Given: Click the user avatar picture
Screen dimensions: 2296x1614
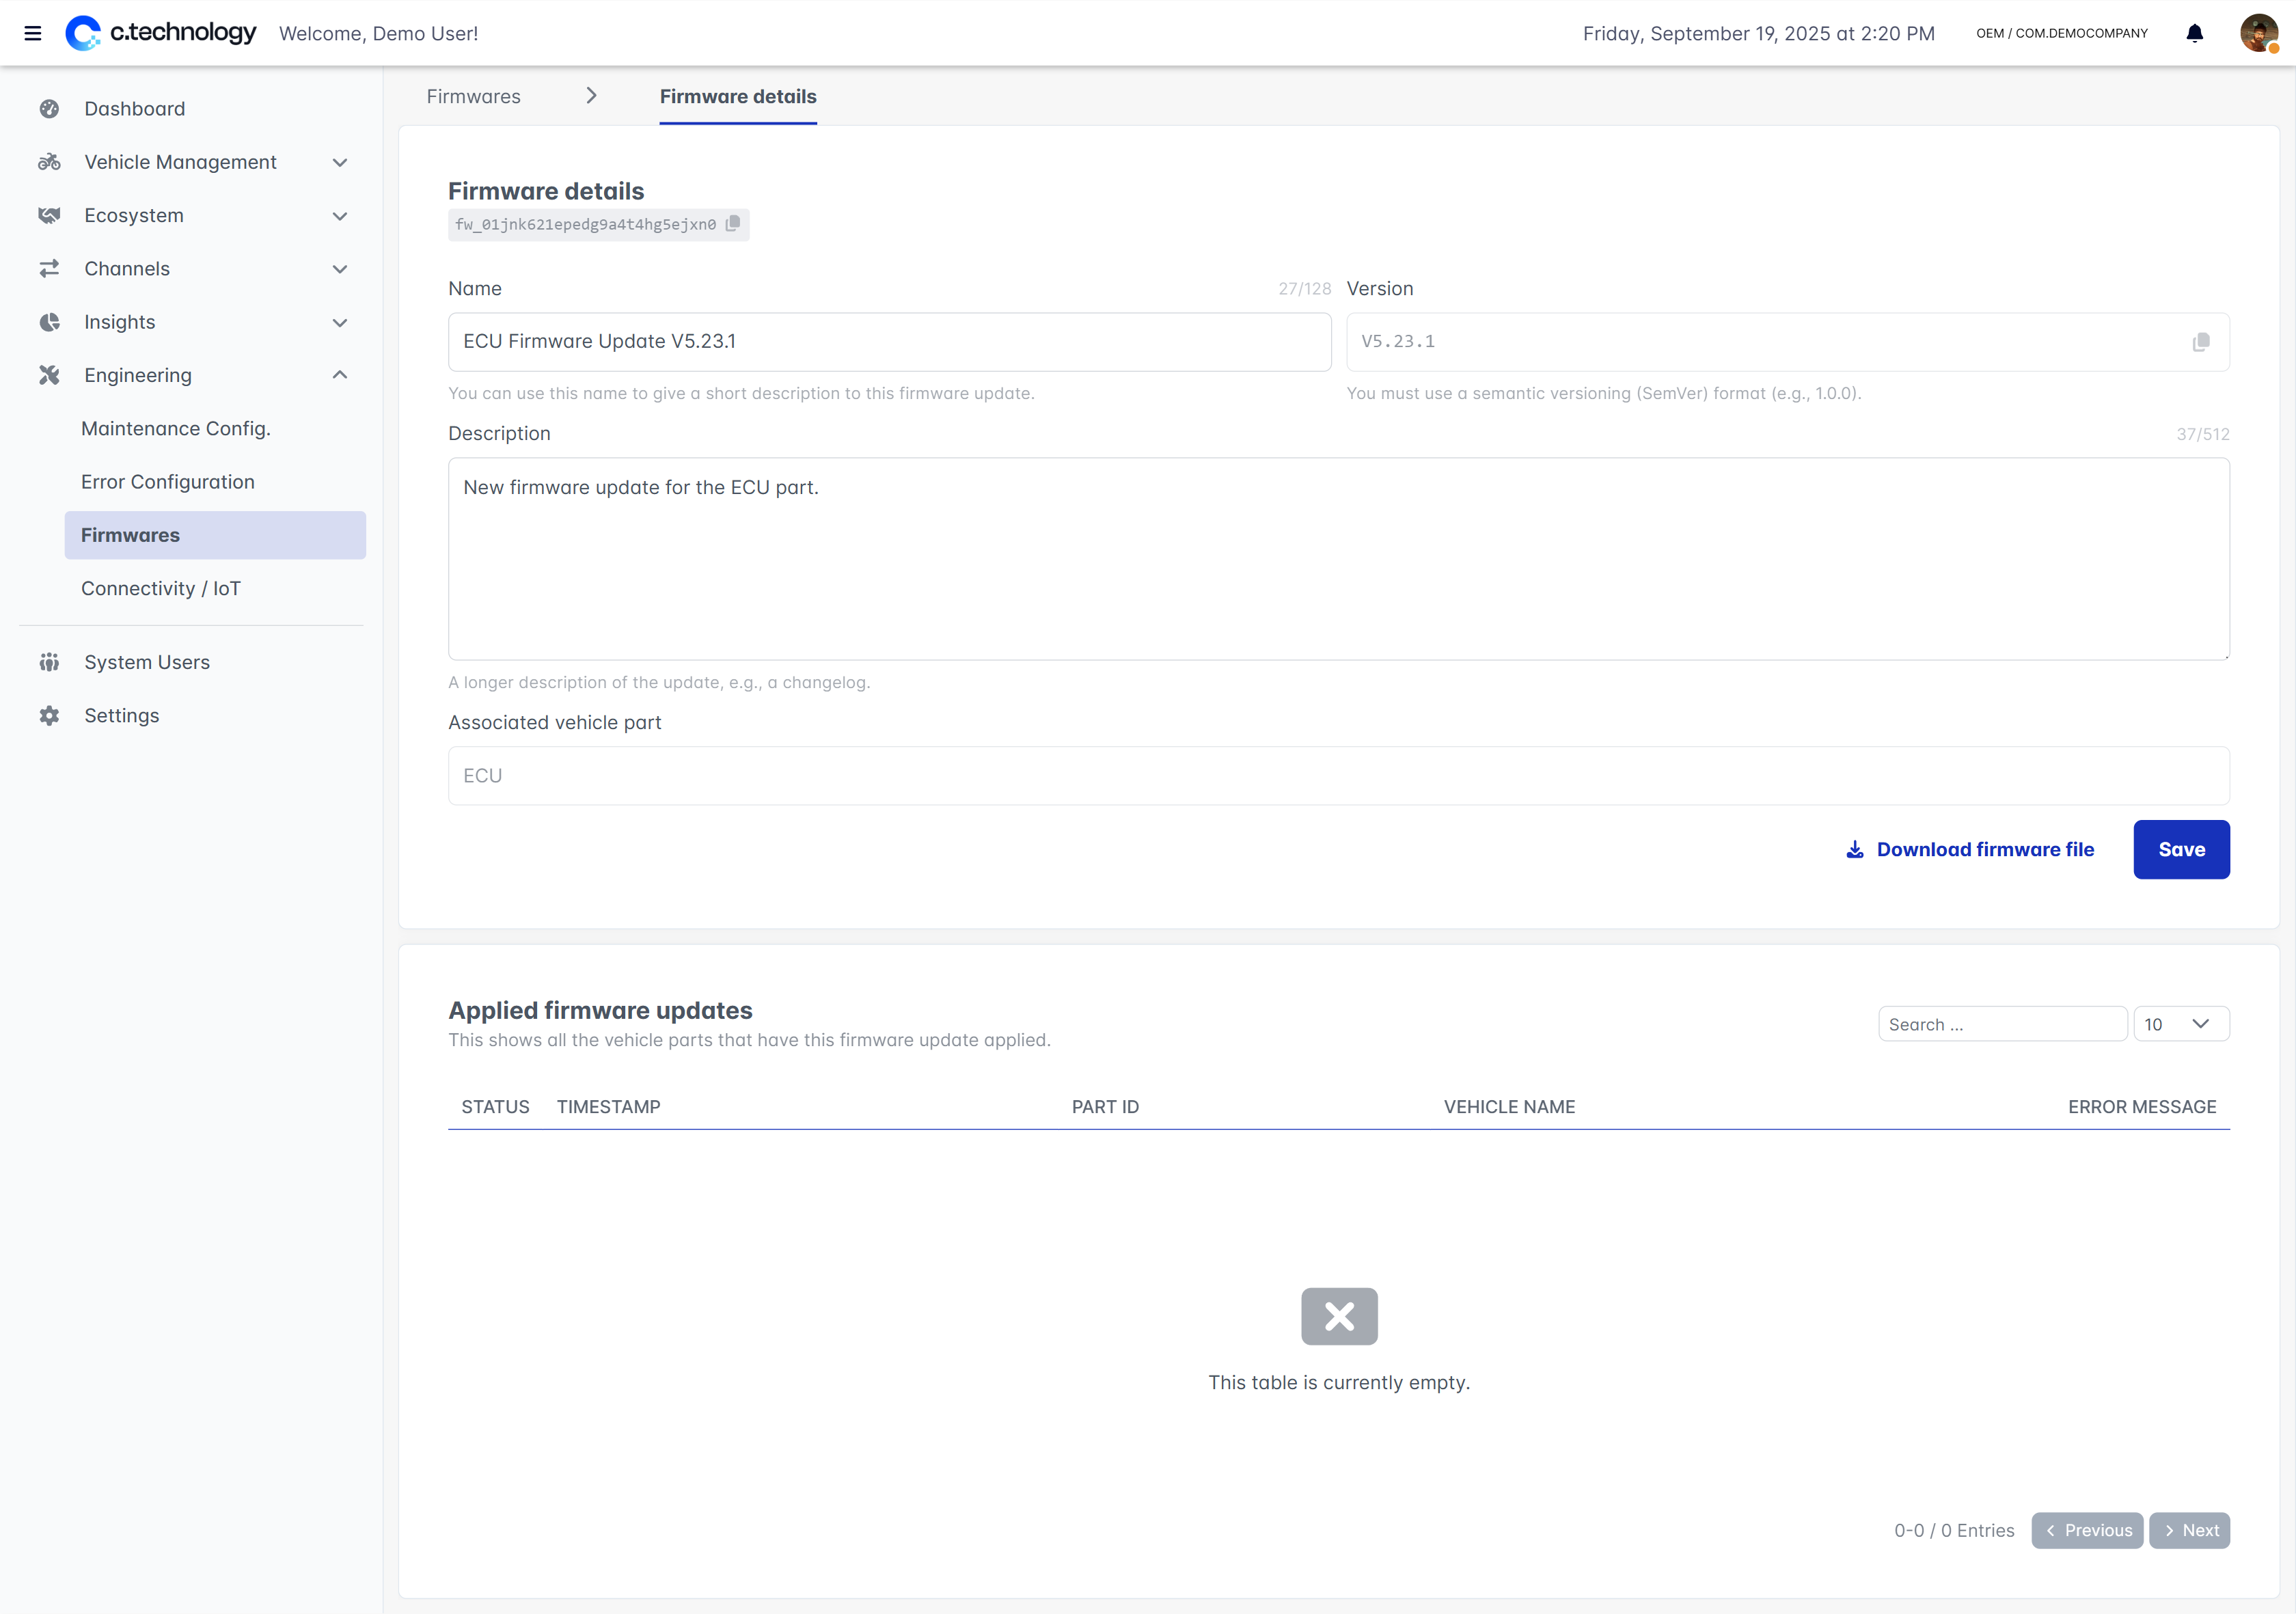Looking at the screenshot, I should tap(2258, 33).
